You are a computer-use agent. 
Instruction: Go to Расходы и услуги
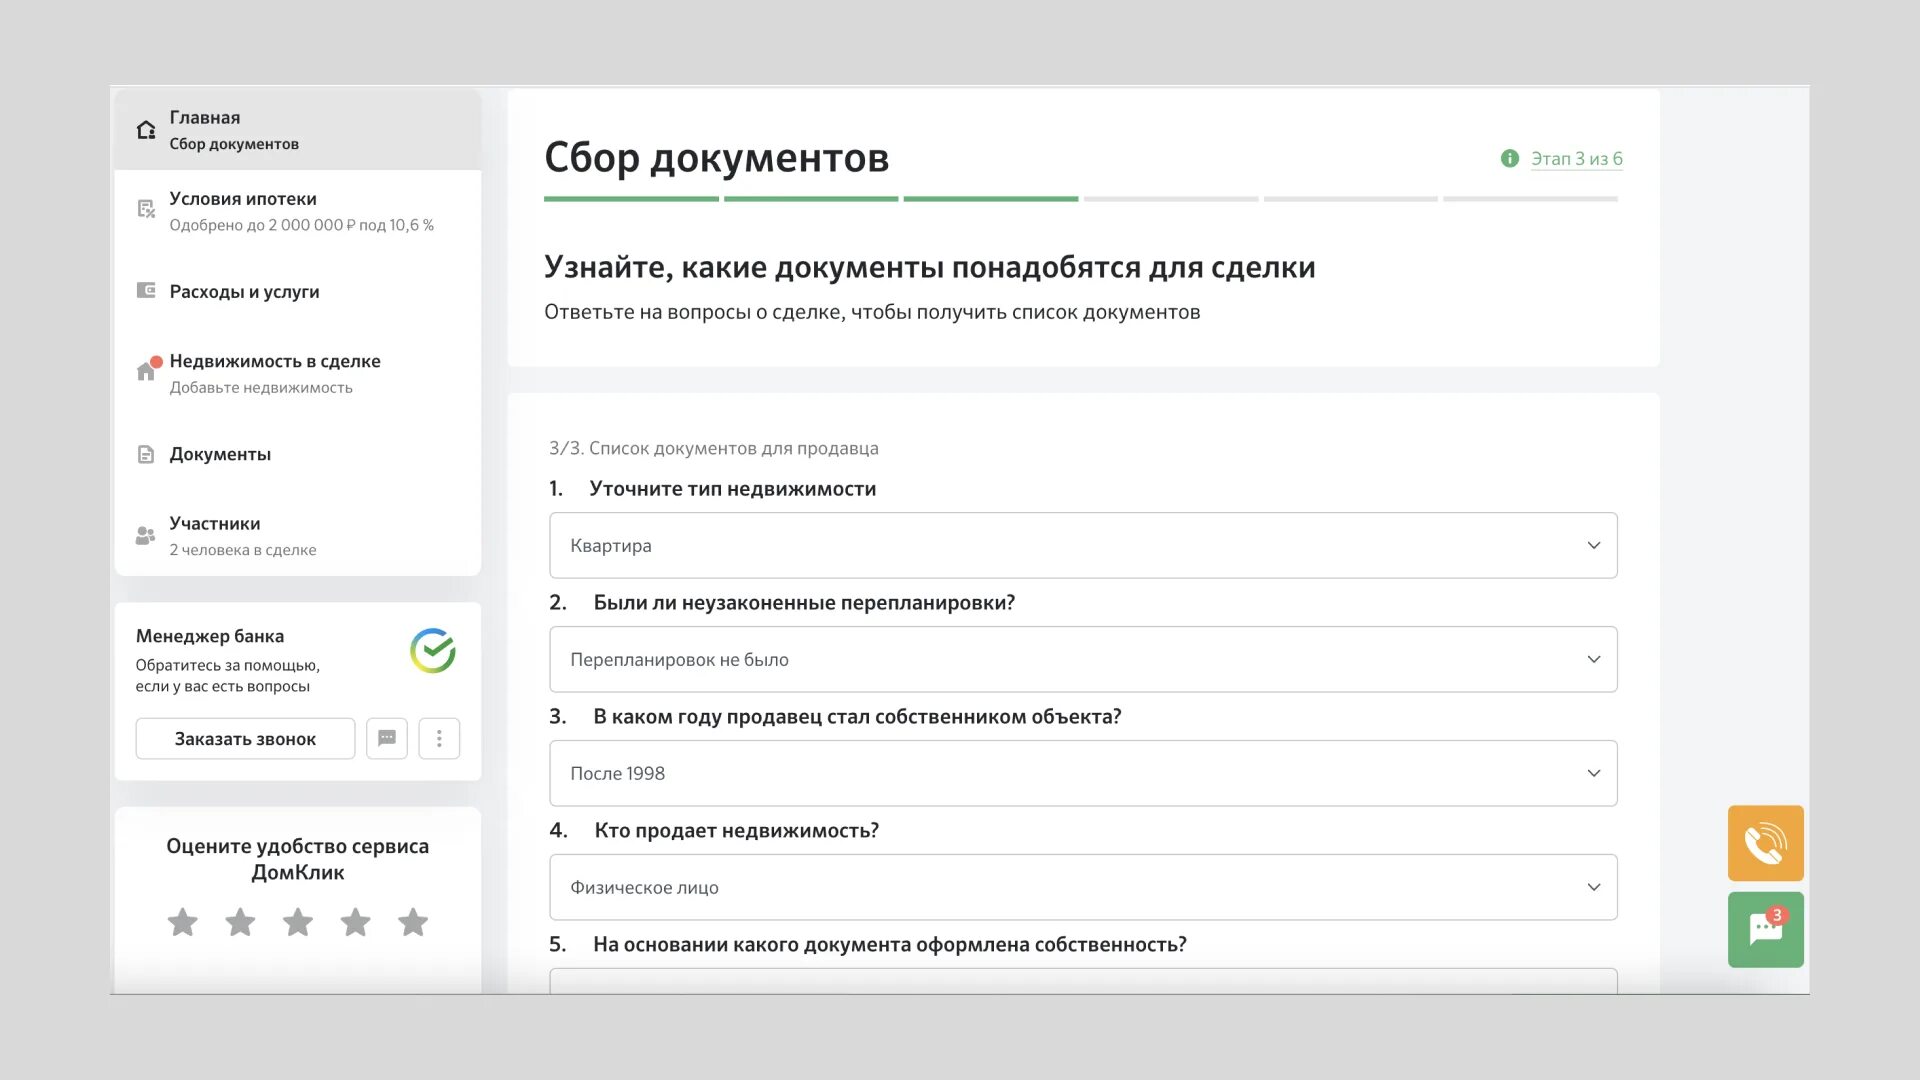click(x=298, y=291)
